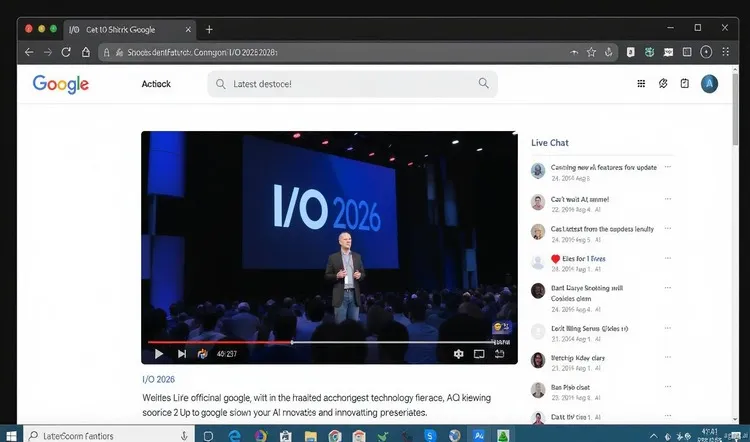Open Skype from the taskbar

[x=430, y=436]
